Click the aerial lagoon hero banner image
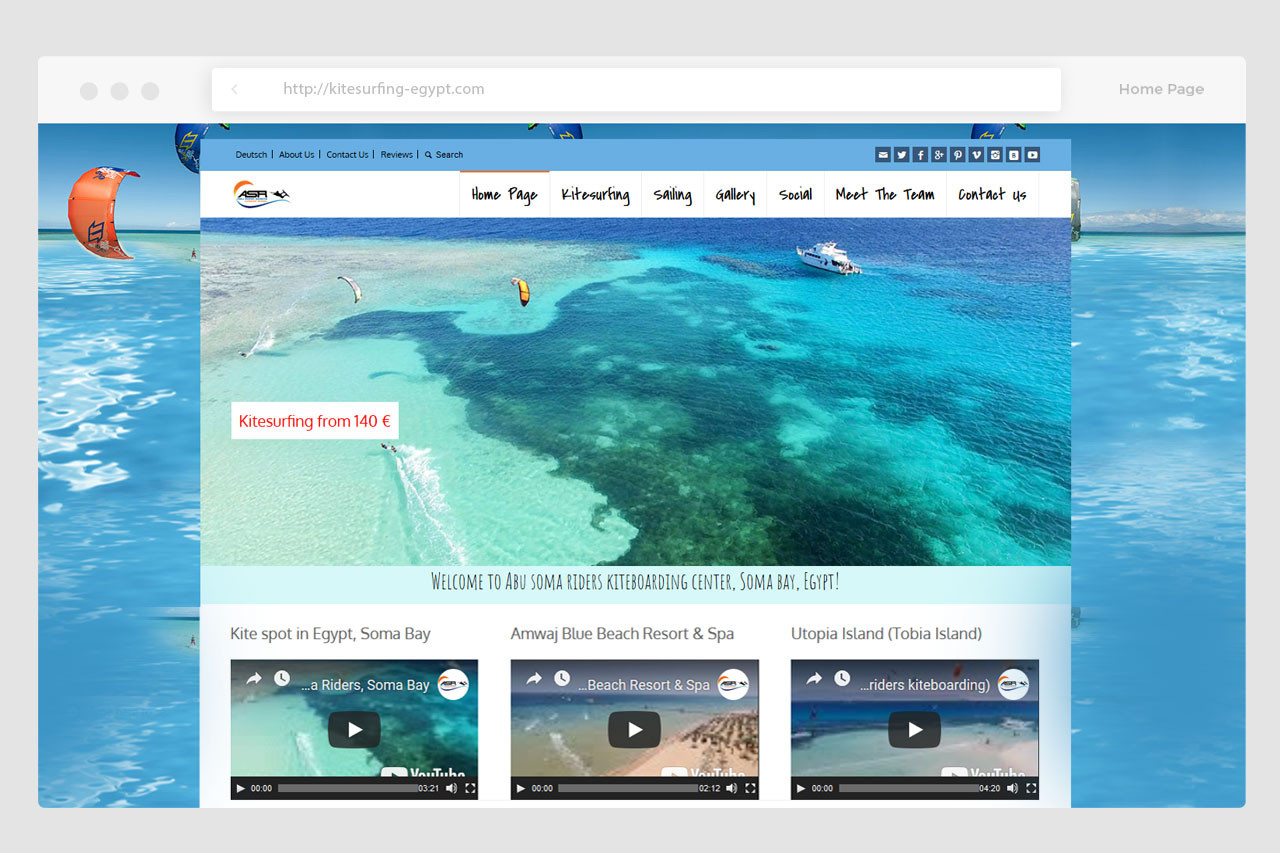 (635, 392)
